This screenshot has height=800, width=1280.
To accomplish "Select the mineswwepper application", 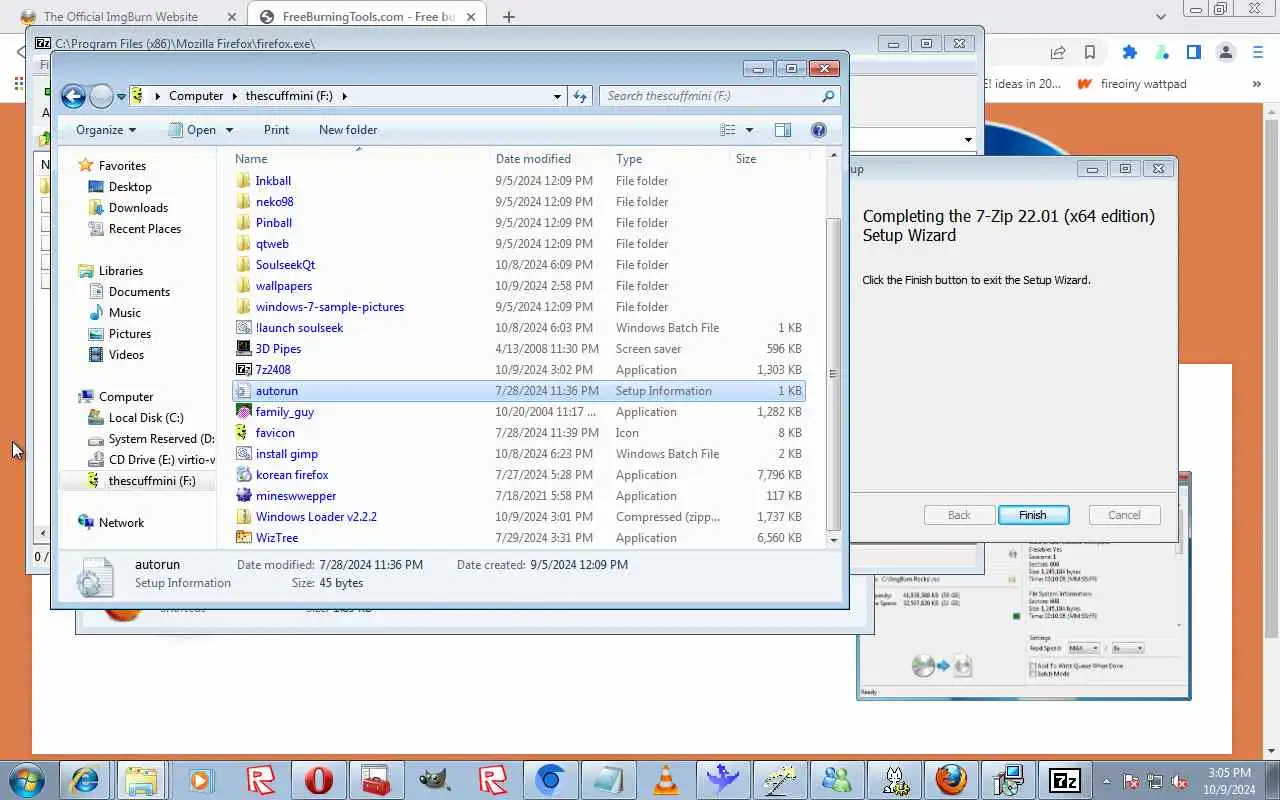I will (x=296, y=496).
